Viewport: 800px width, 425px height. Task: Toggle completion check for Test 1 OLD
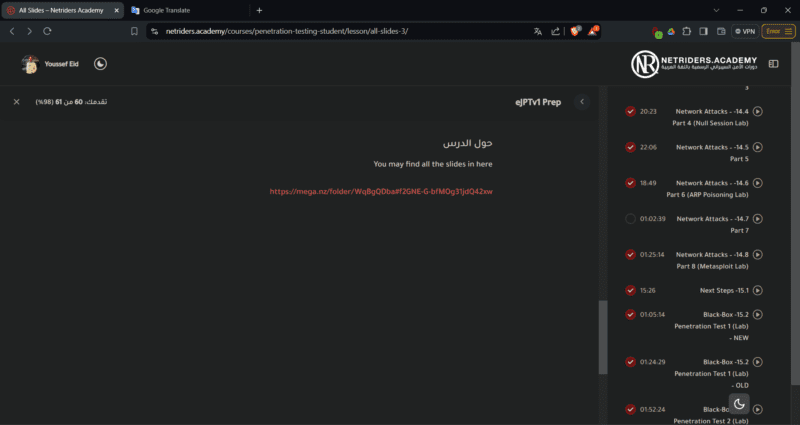click(x=631, y=362)
